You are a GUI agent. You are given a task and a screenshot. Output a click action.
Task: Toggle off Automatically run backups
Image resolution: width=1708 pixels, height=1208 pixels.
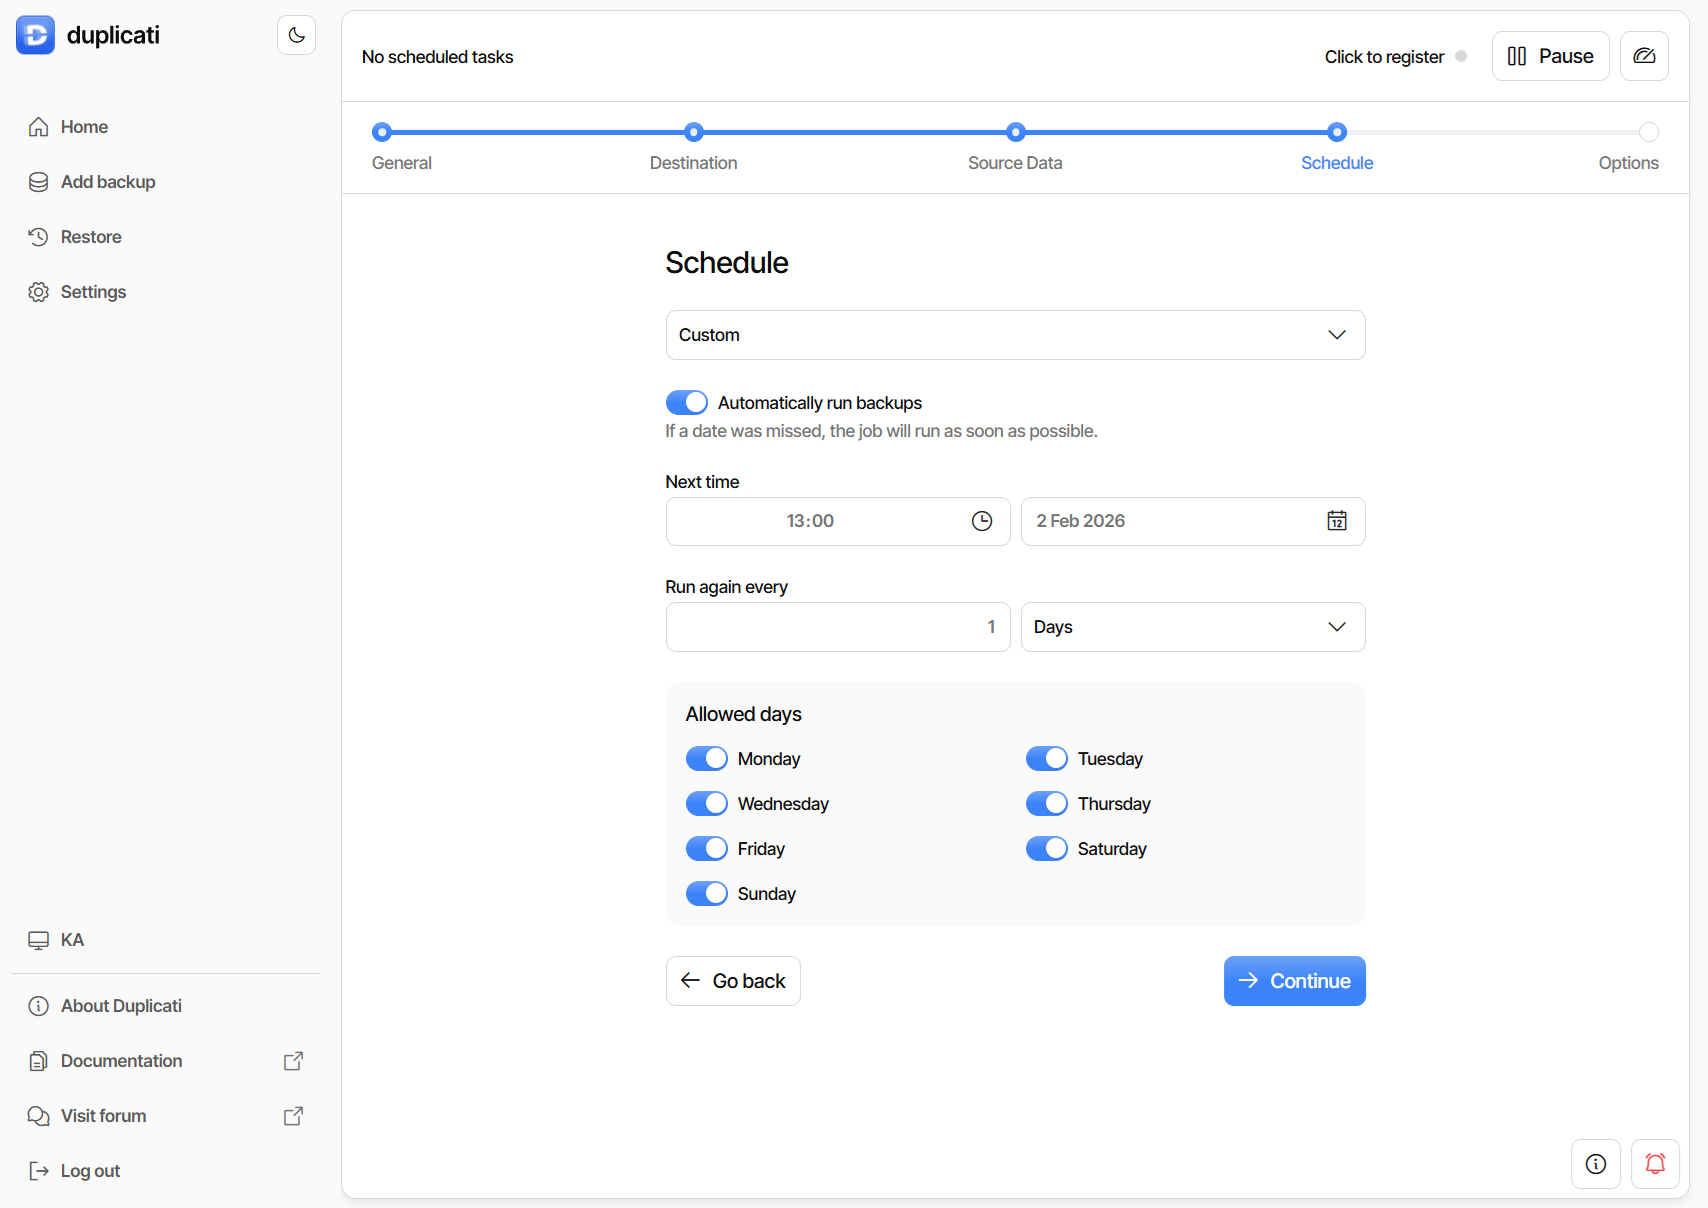pyautogui.click(x=686, y=402)
